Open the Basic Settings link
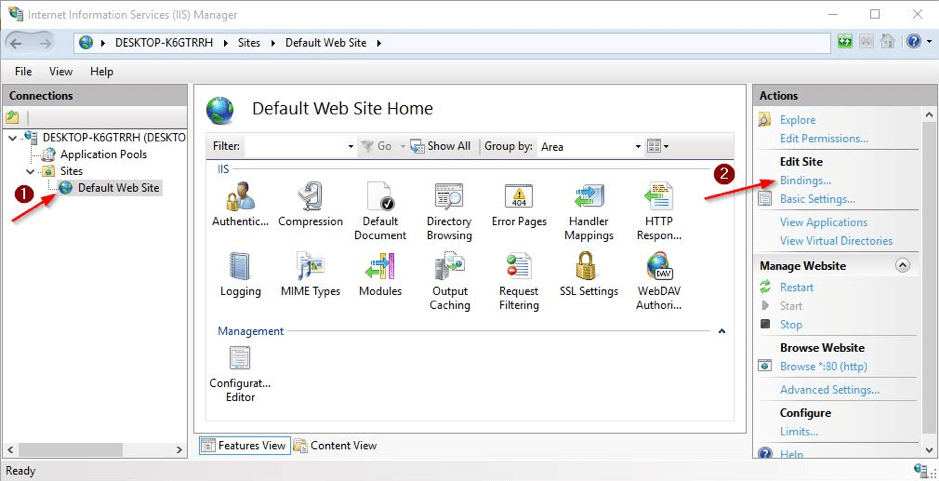The image size is (939, 481). [817, 199]
